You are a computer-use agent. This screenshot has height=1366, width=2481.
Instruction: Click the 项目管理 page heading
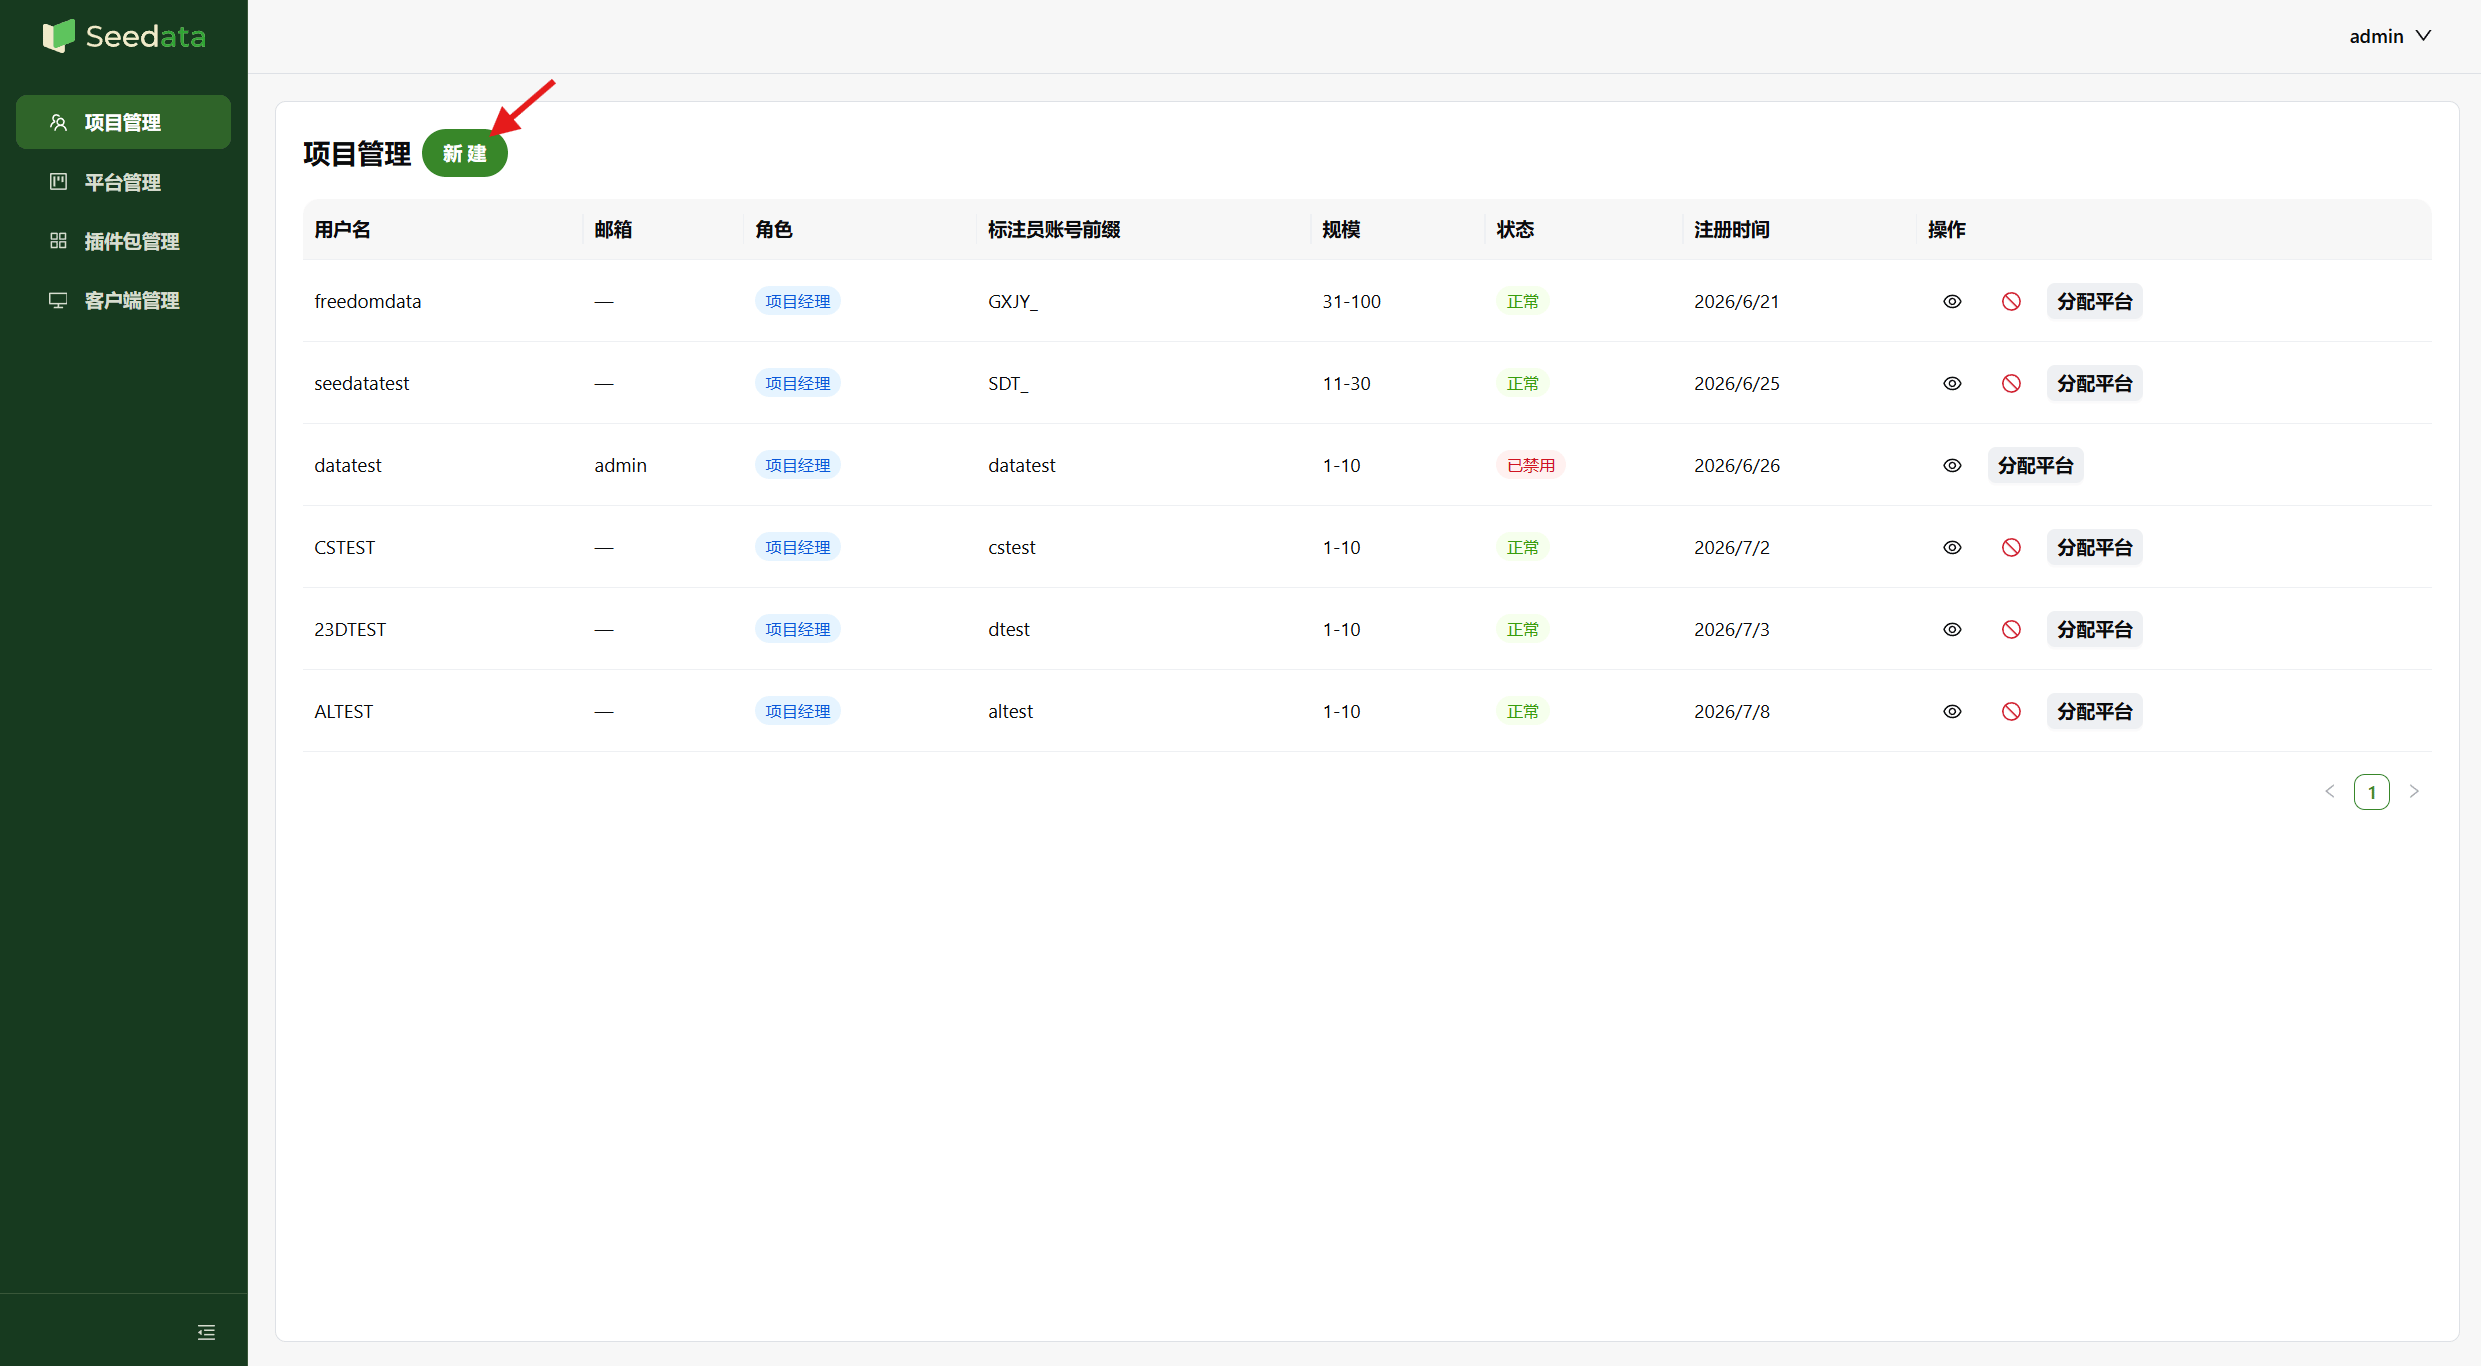[357, 154]
